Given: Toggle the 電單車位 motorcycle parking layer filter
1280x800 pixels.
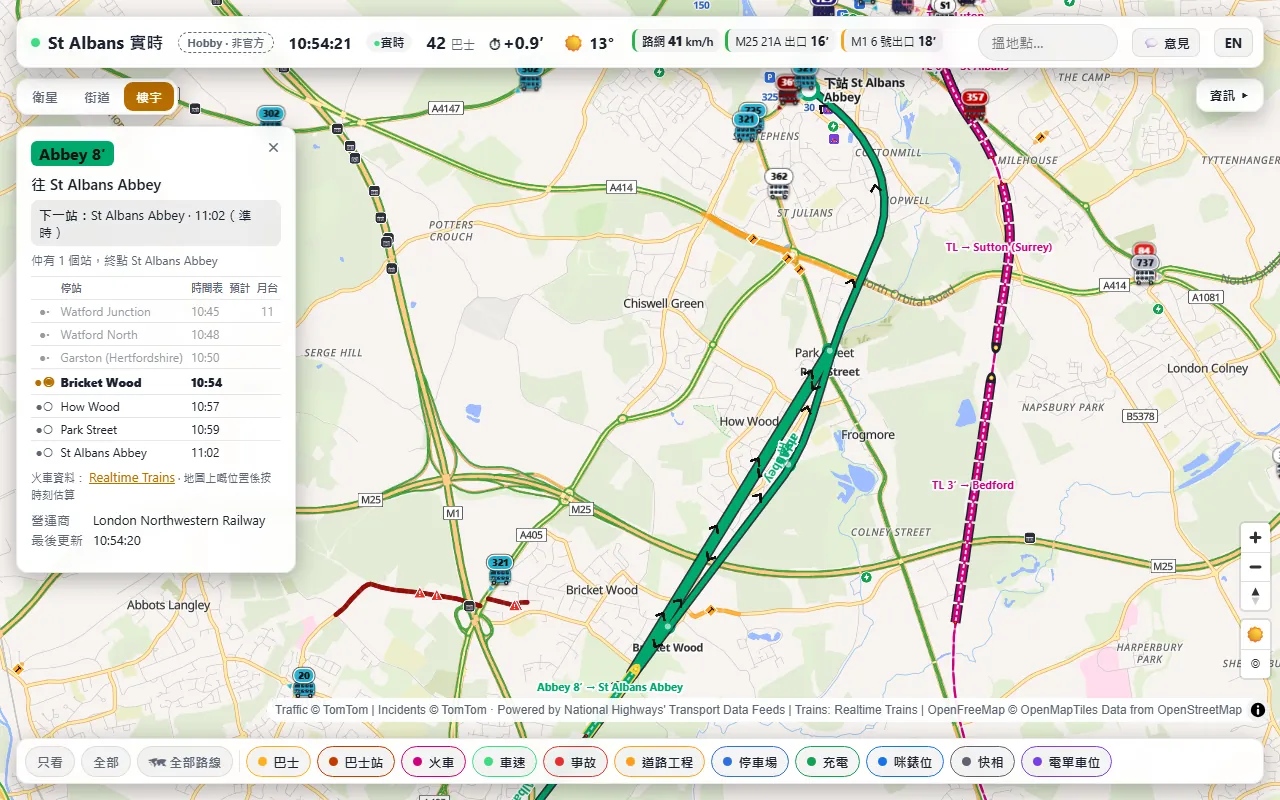Looking at the screenshot, I should click(x=1066, y=762).
